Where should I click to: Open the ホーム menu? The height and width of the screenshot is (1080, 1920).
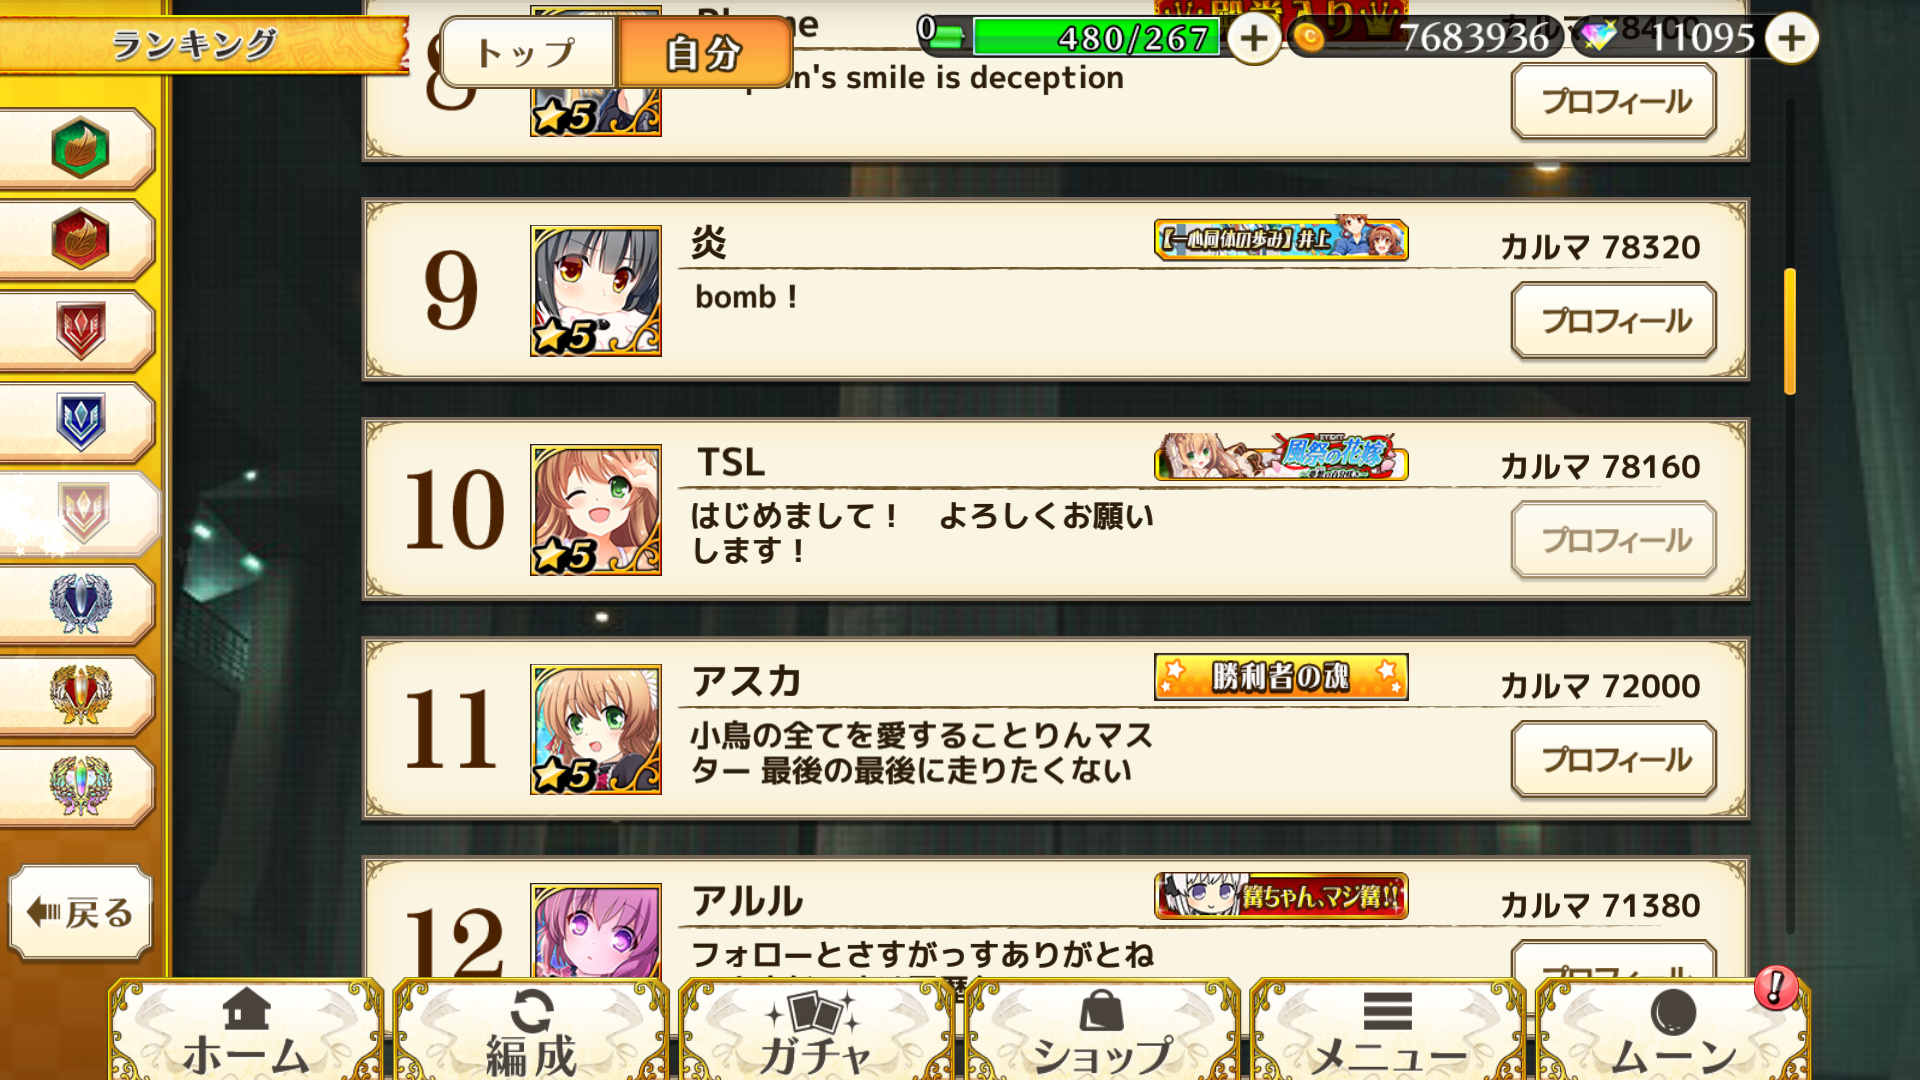246,1031
